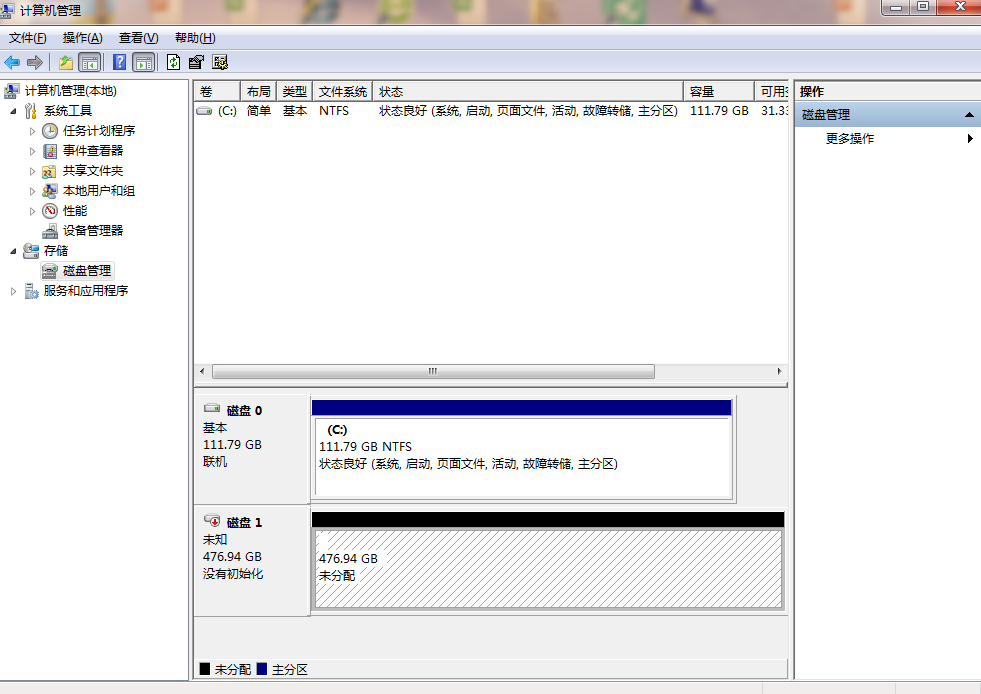Click the blue 主分区 legend swatch
This screenshot has width=981, height=694.
pyautogui.click(x=262, y=669)
